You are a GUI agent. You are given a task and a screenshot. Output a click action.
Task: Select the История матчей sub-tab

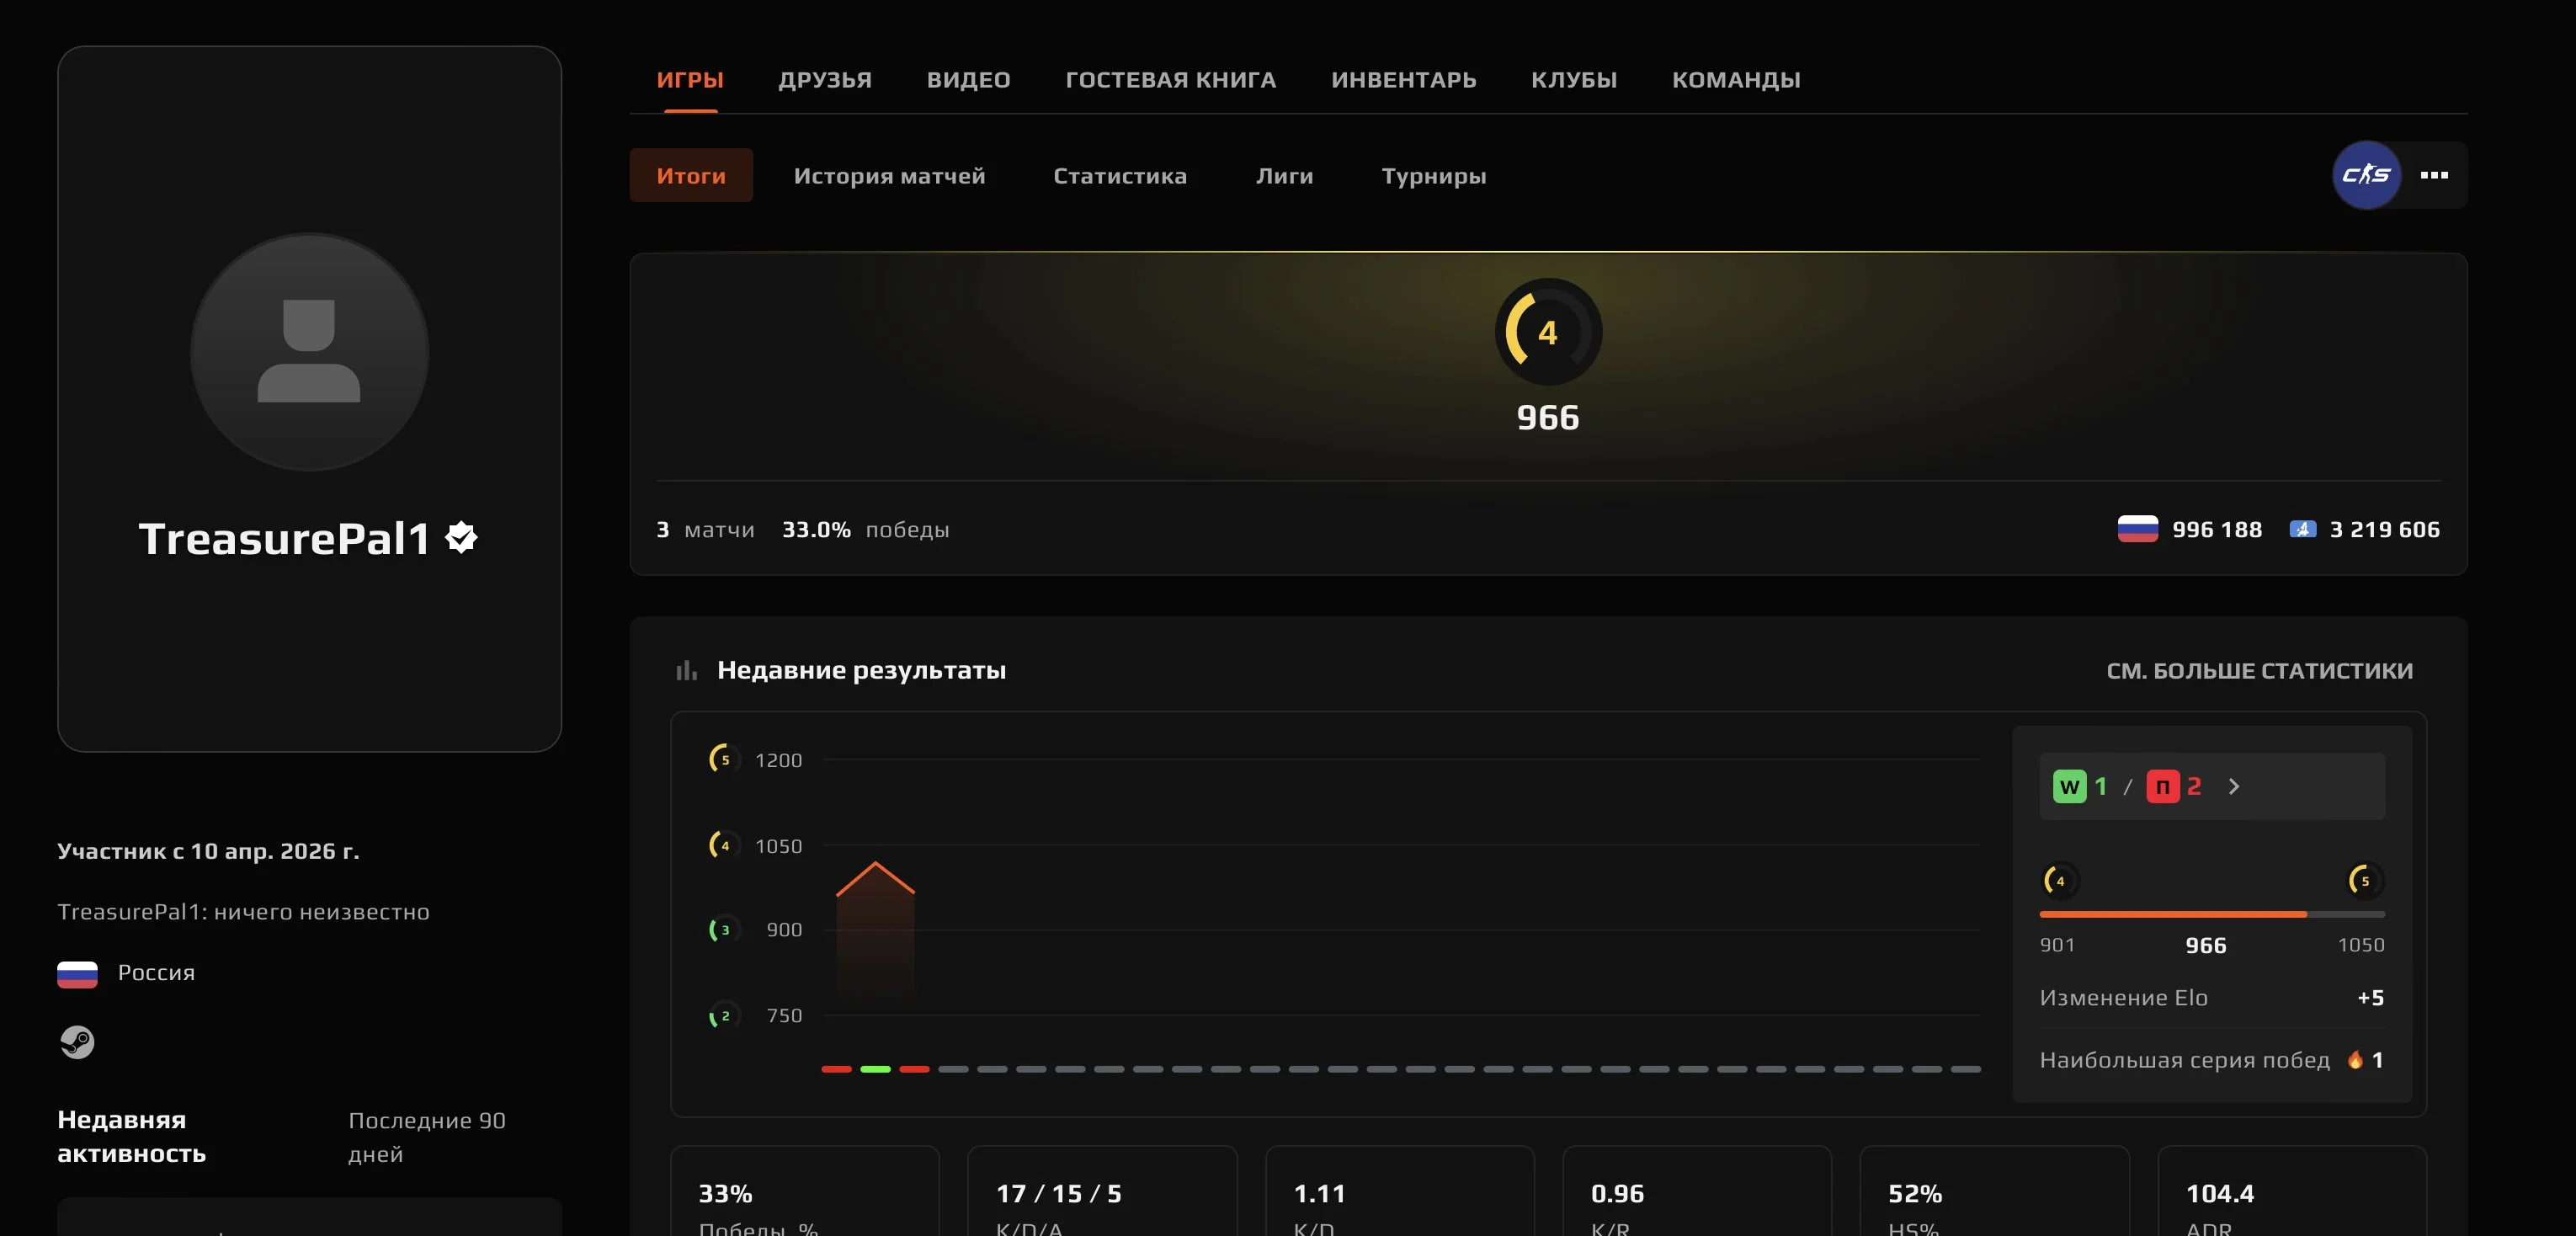coord(889,176)
